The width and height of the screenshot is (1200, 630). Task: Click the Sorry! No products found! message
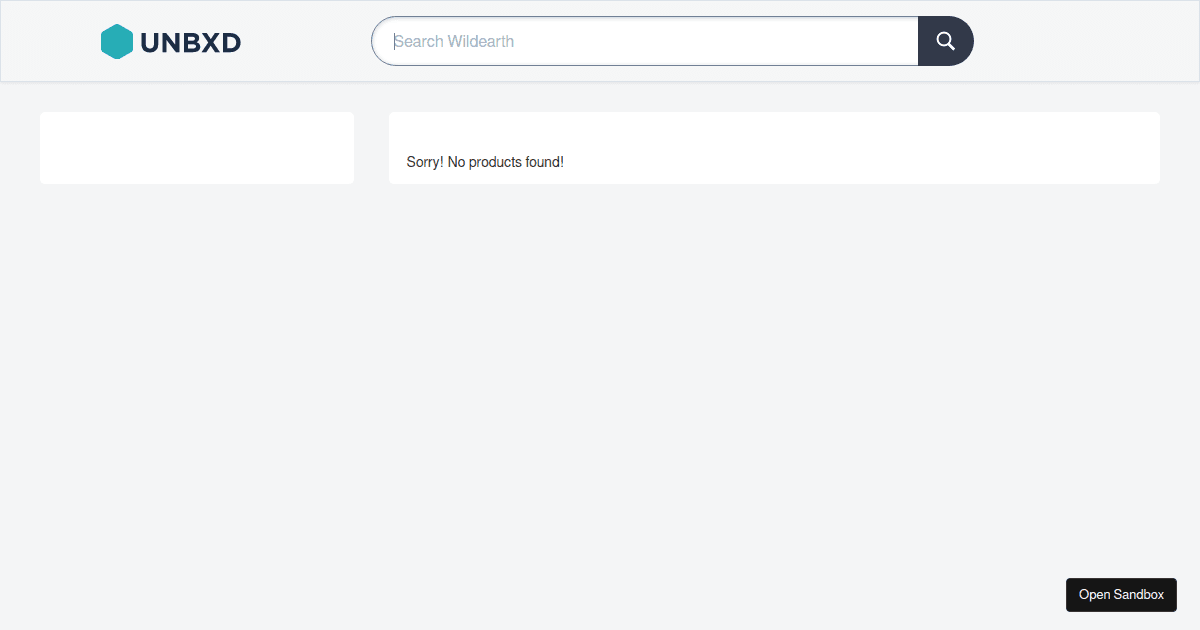(x=484, y=161)
